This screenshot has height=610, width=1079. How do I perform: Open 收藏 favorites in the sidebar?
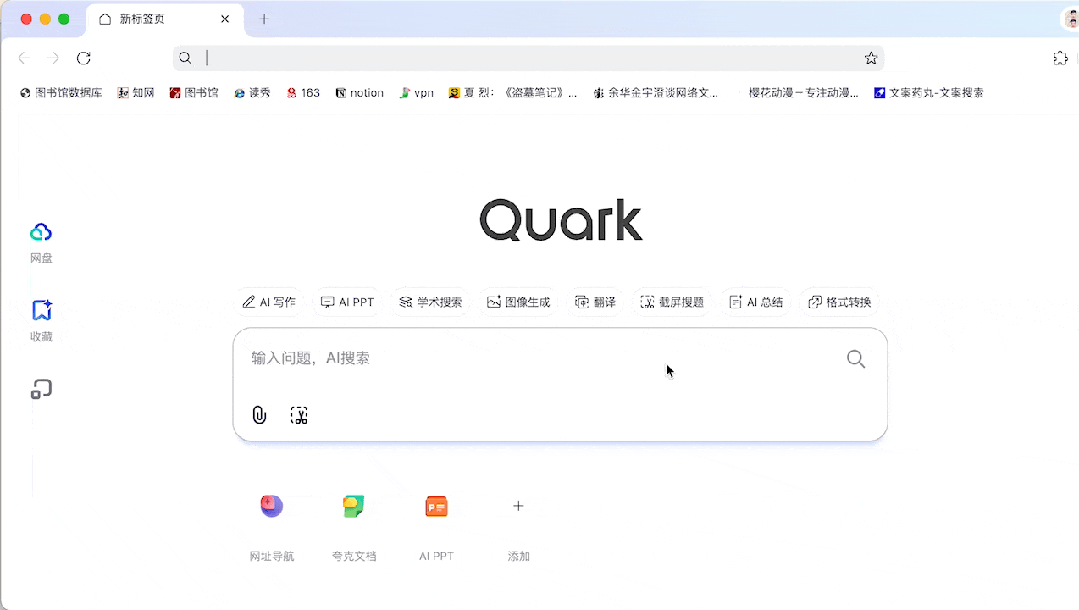(x=41, y=318)
